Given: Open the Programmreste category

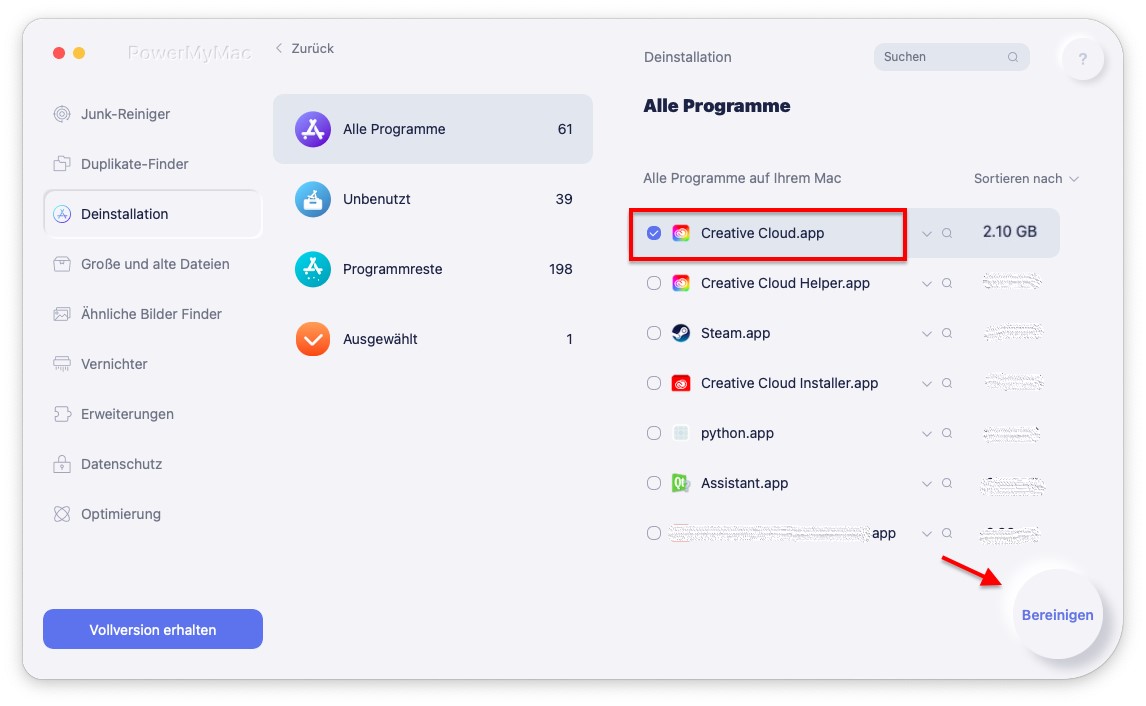Looking at the screenshot, I should click(x=391, y=269).
